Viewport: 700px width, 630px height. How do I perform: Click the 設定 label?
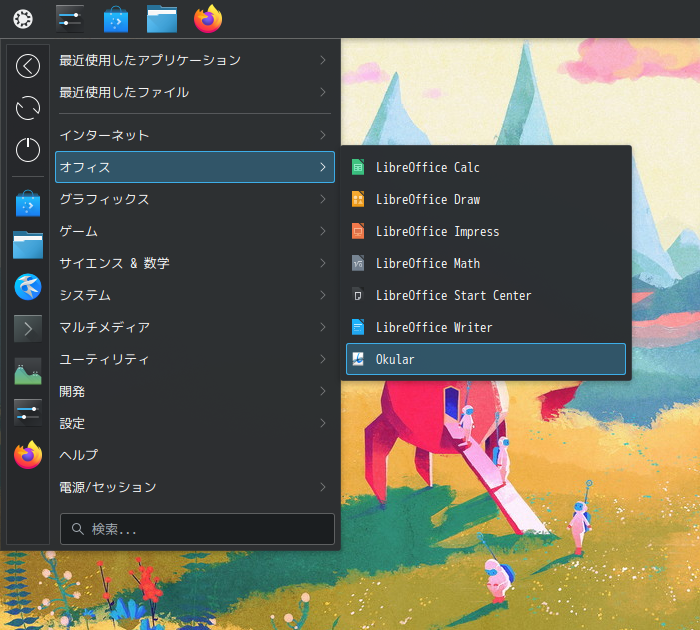click(x=72, y=423)
